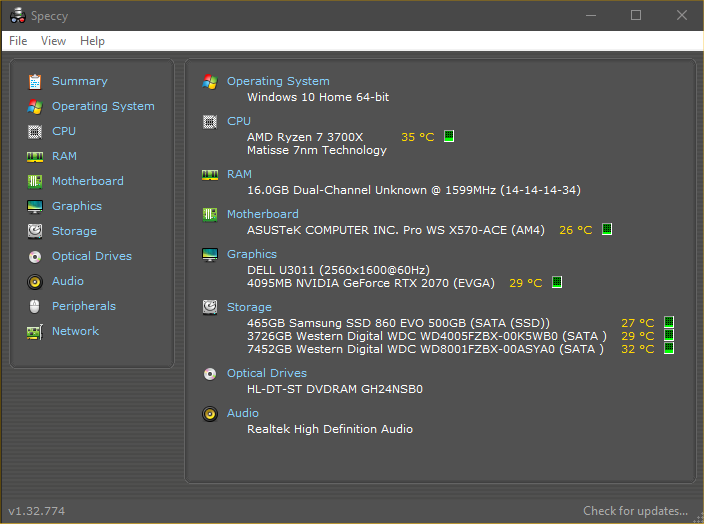Click the Motherboard icon in sidebar
This screenshot has height=524, width=704.
[x=35, y=181]
